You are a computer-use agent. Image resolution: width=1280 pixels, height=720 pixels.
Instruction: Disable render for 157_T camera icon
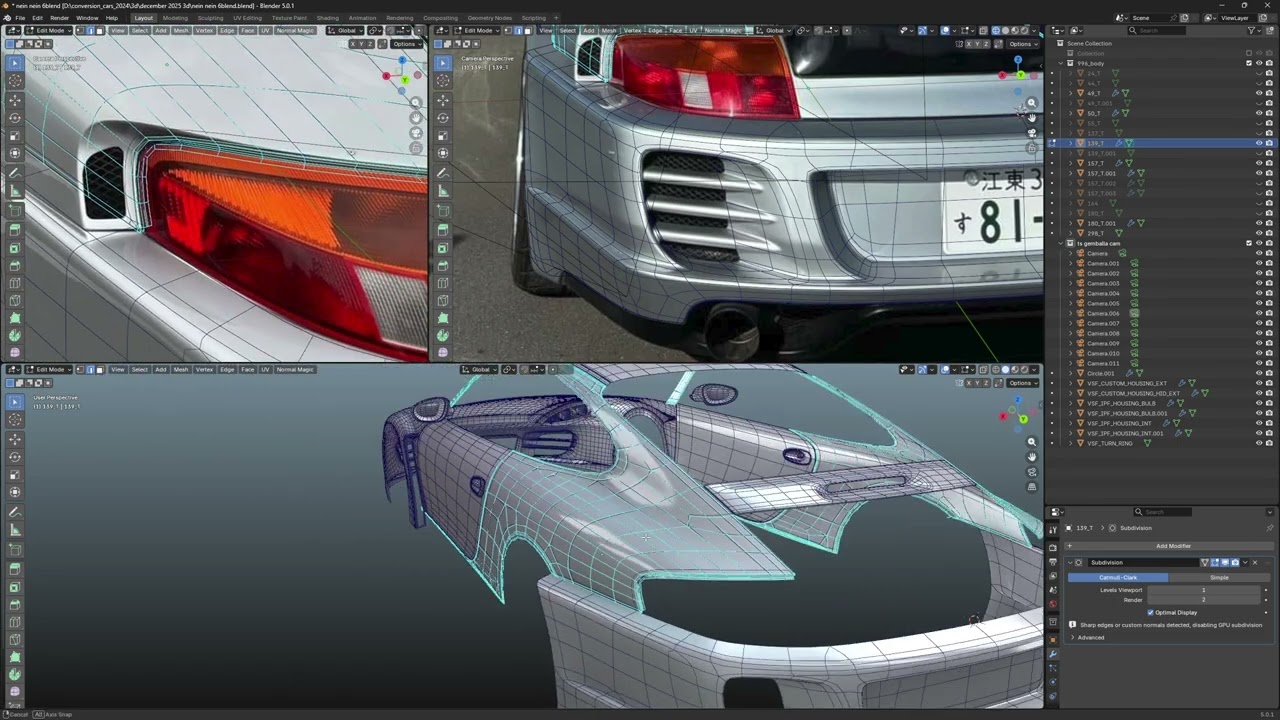pyautogui.click(x=1269, y=163)
